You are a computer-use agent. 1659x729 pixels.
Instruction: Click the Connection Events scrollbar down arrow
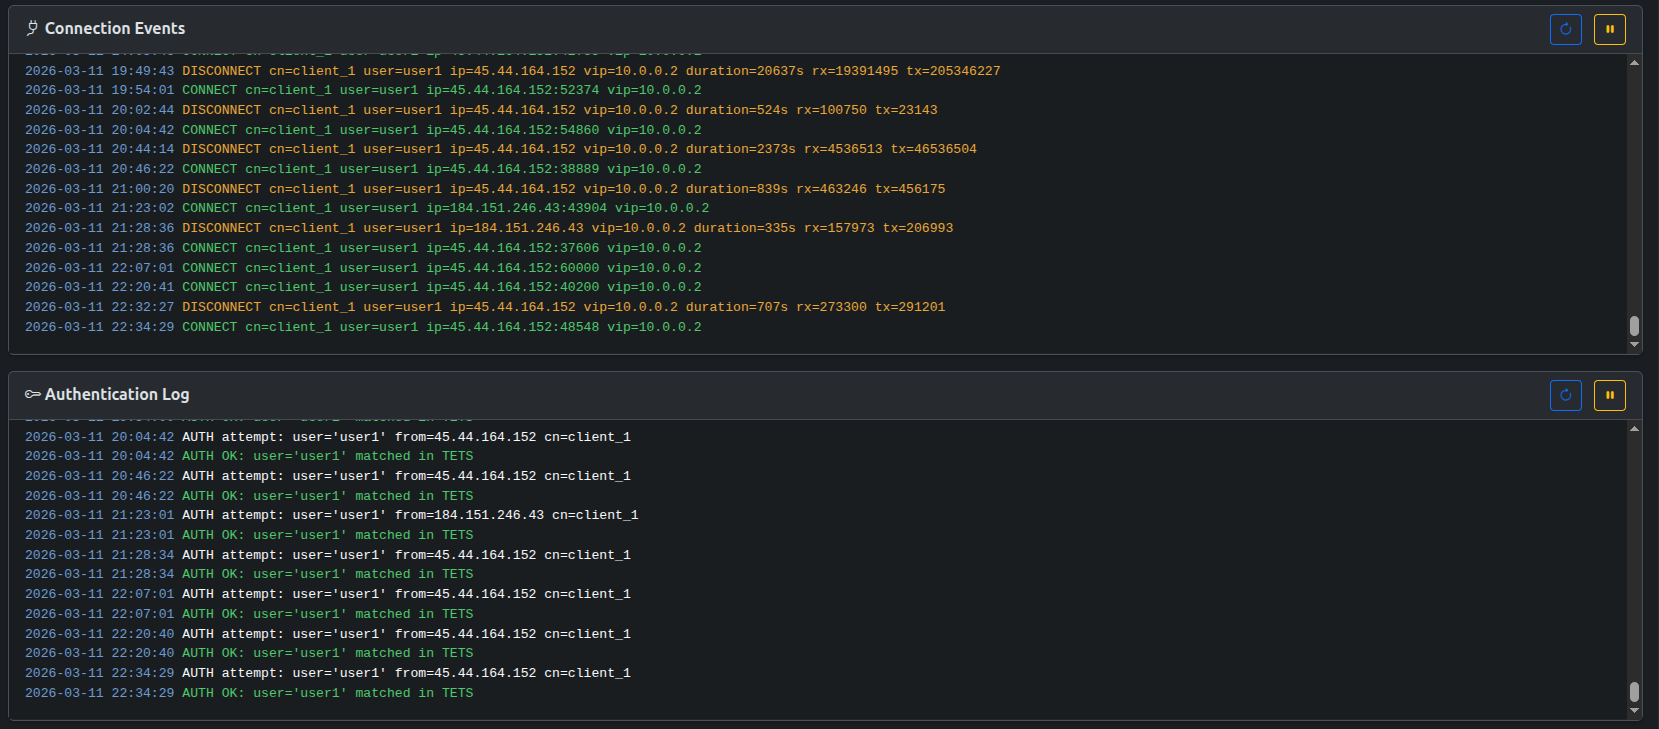[1634, 345]
